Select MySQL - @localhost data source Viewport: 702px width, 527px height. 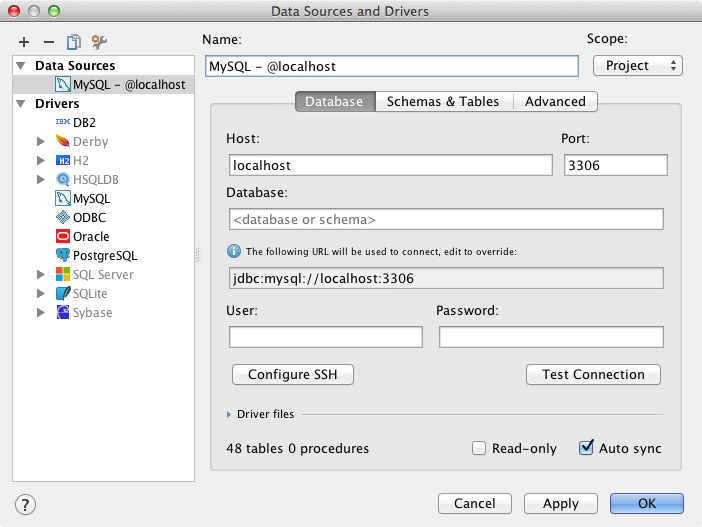(103, 84)
